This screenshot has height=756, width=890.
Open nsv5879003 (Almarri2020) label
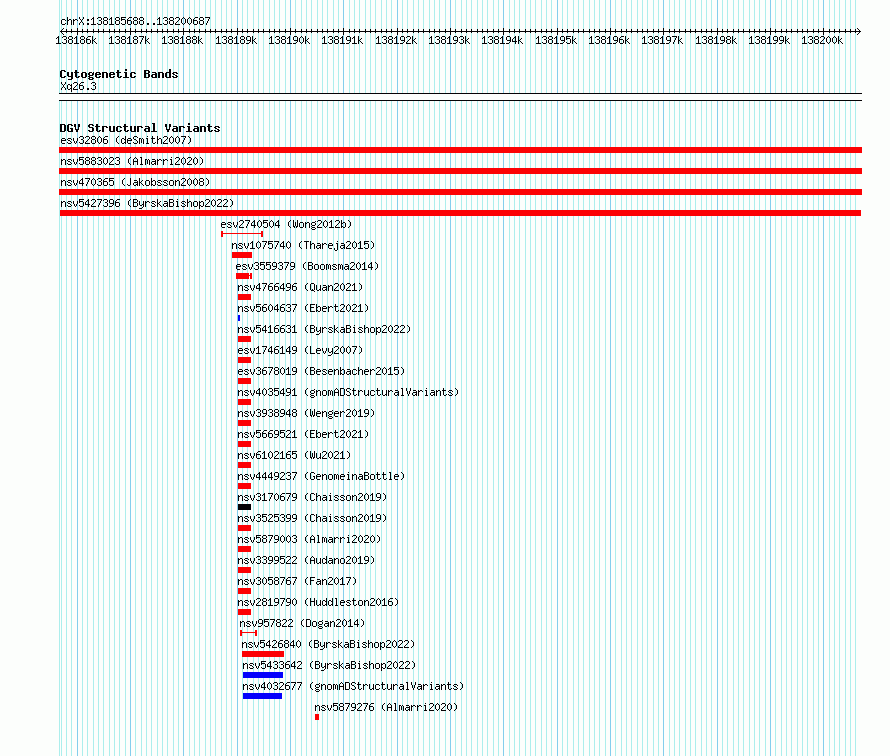coord(309,539)
